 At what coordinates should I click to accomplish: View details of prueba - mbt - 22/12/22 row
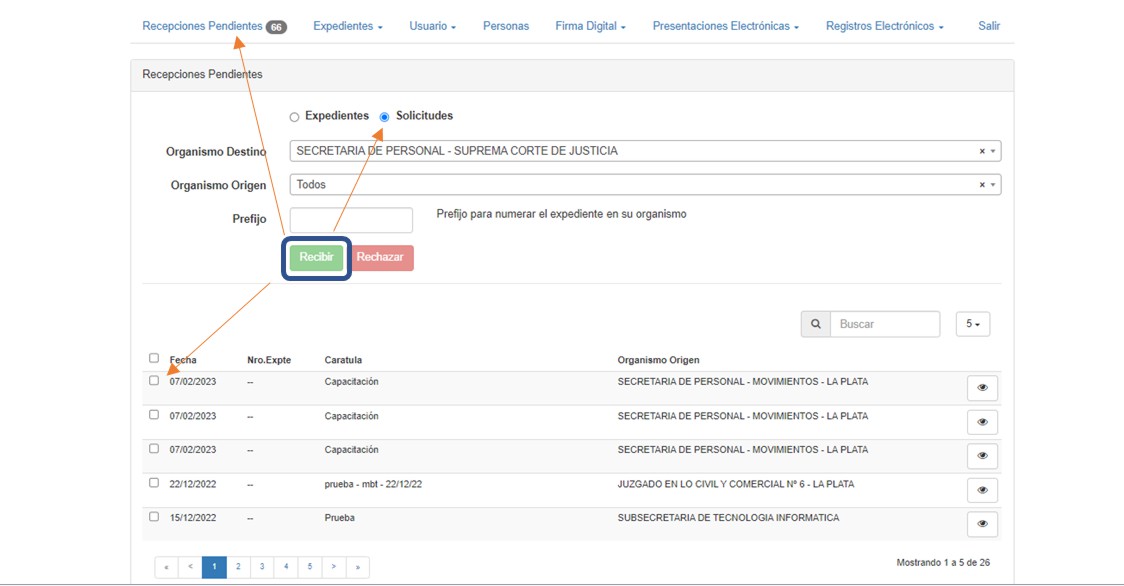point(982,490)
